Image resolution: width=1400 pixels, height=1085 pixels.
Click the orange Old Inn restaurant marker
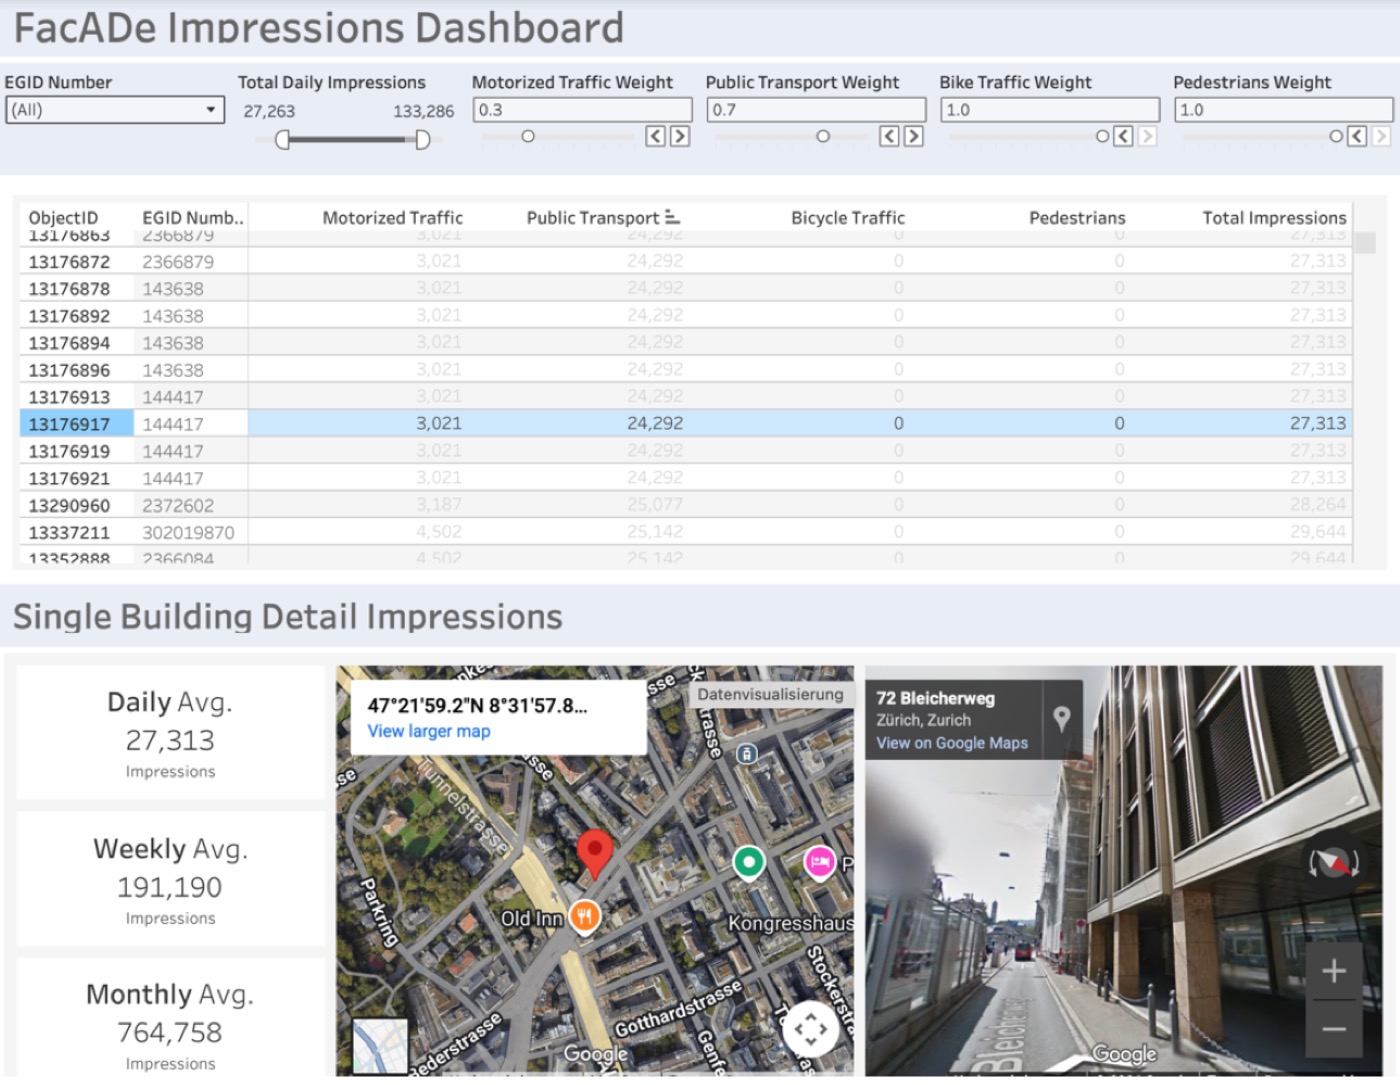tap(585, 917)
